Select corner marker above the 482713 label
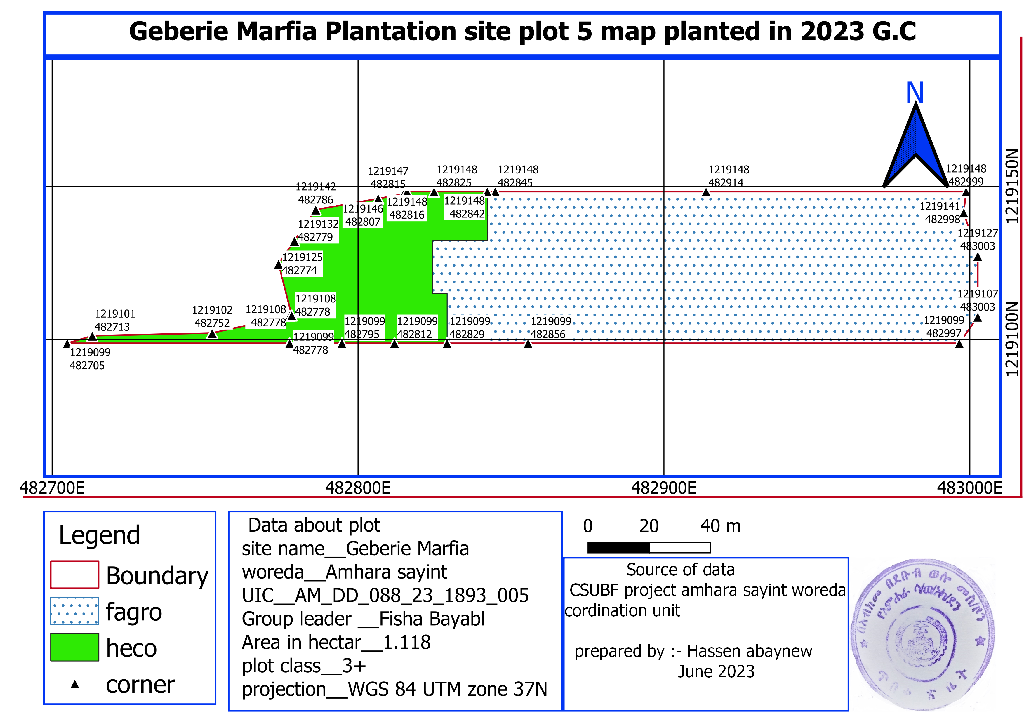The image size is (1024, 724). (x=93, y=336)
